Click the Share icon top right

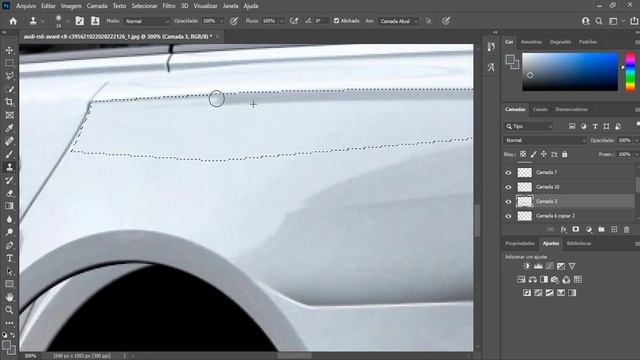point(634,21)
